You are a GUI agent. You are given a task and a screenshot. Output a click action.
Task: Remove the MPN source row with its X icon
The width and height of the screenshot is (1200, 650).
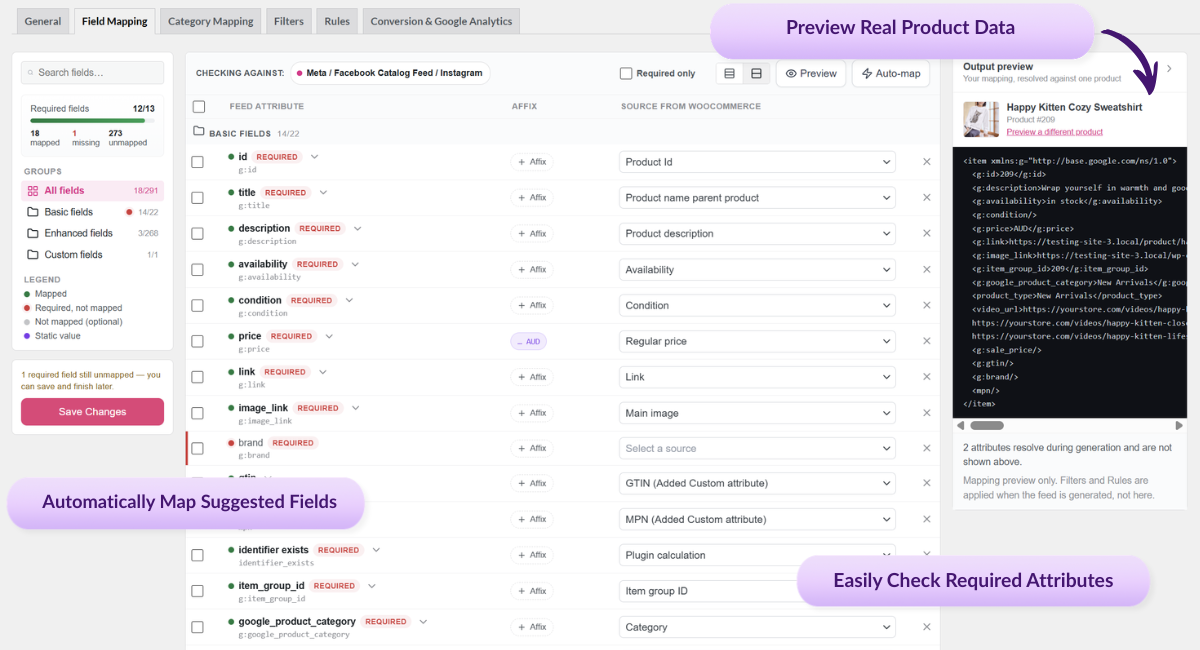click(927, 520)
